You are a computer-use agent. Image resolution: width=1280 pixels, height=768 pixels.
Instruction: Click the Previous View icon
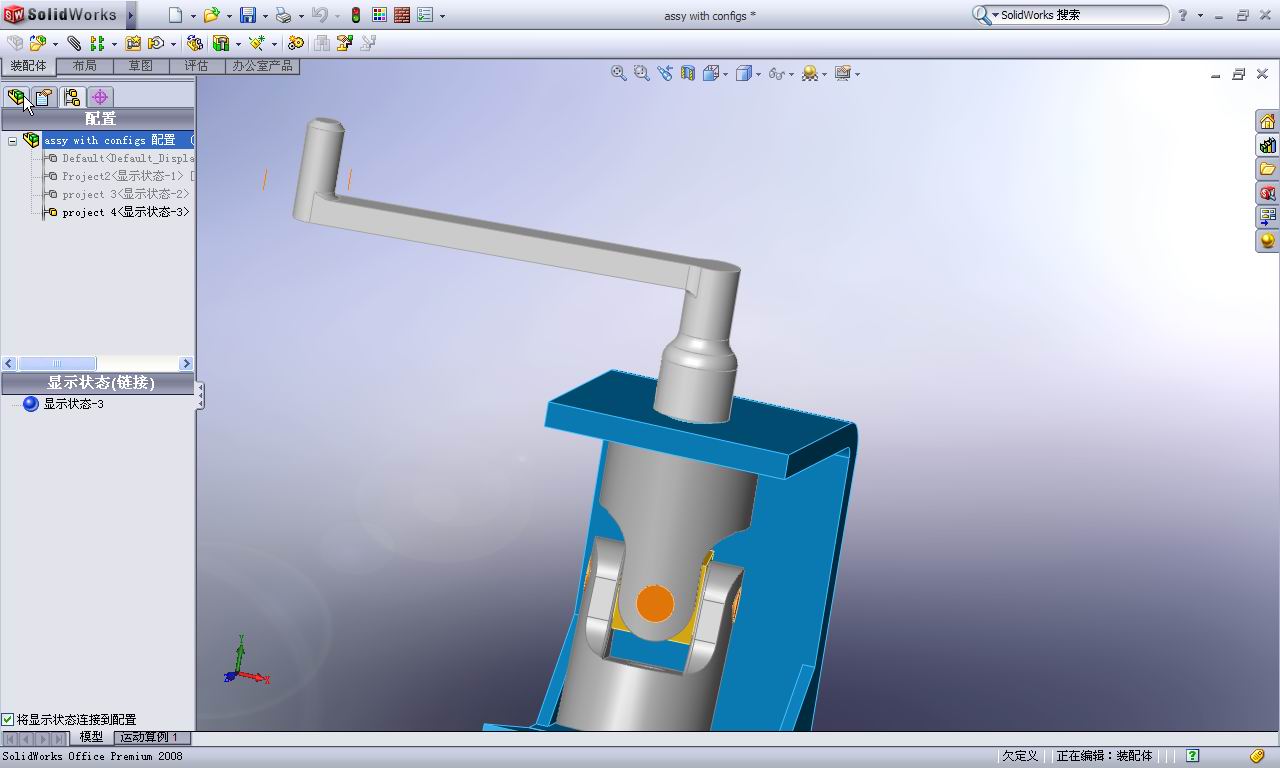point(665,73)
